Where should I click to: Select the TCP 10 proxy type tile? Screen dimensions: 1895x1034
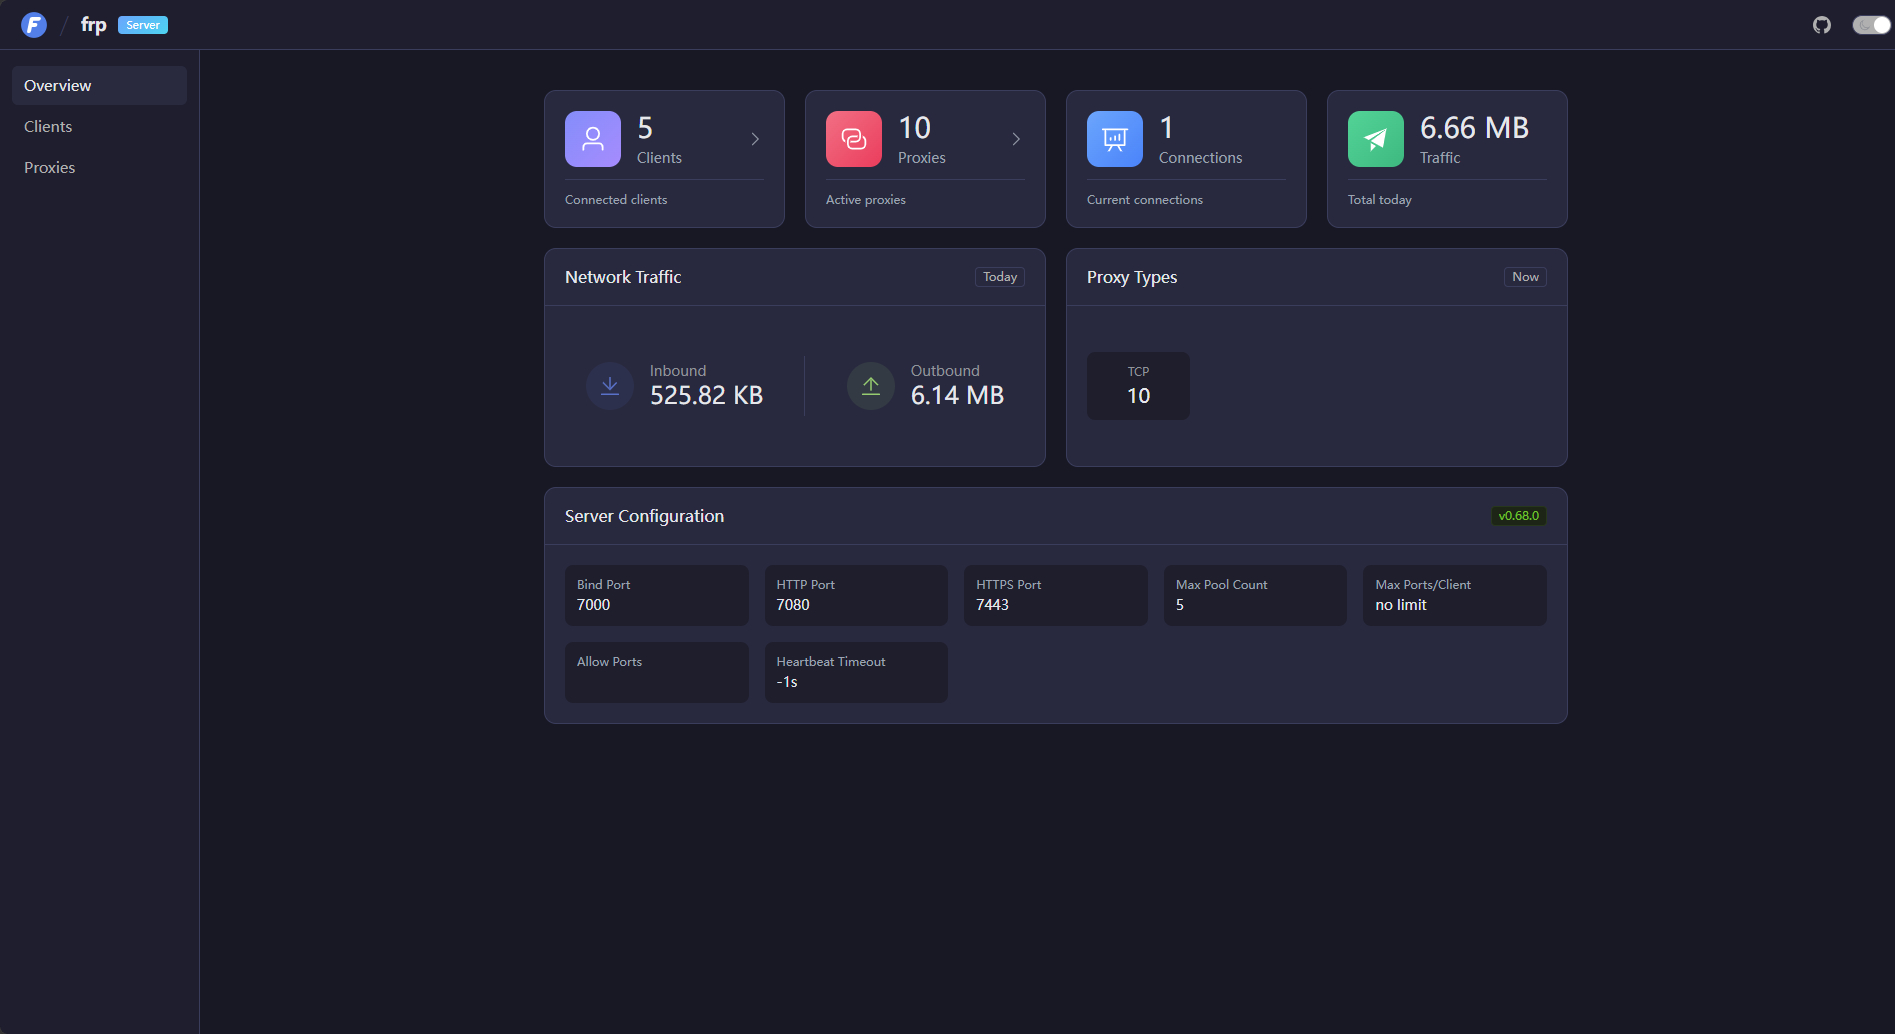pyautogui.click(x=1138, y=386)
